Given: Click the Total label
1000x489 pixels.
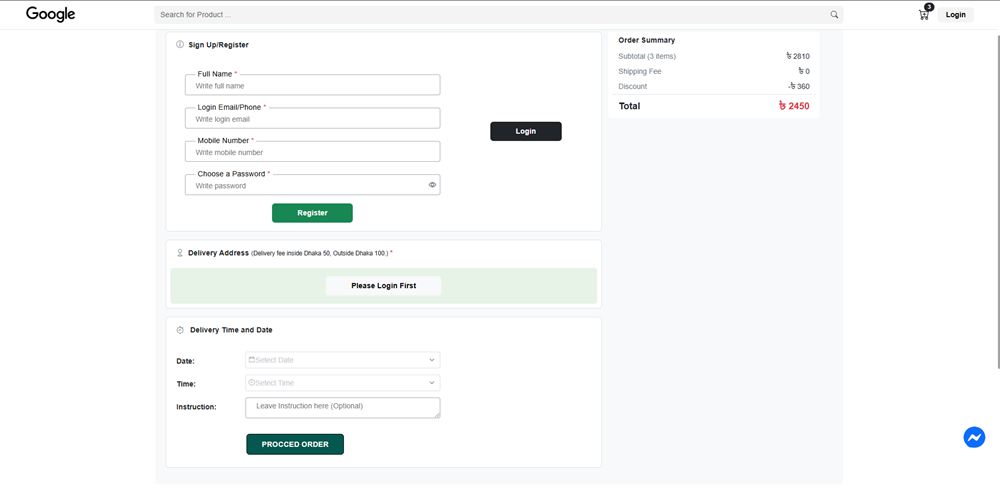Looking at the screenshot, I should [629, 106].
